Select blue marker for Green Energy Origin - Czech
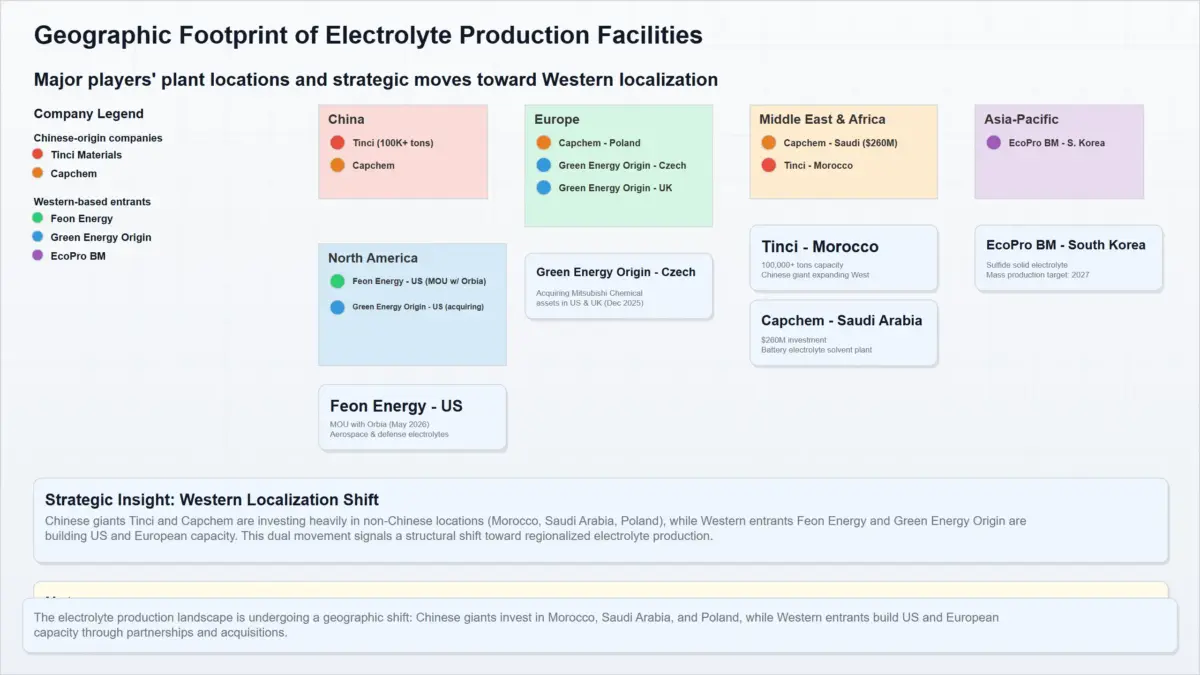Screen dimensions: 1200x675 pos(543,165)
